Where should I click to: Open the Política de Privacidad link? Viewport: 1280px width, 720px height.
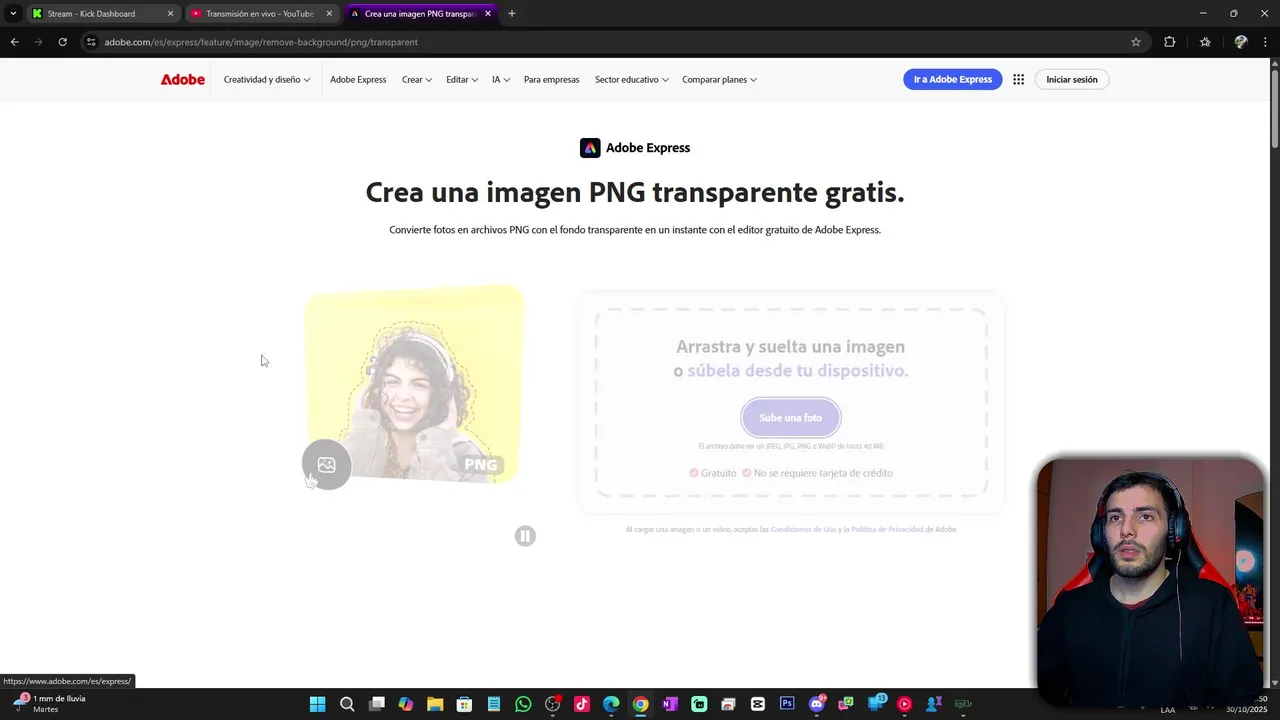[x=887, y=529]
